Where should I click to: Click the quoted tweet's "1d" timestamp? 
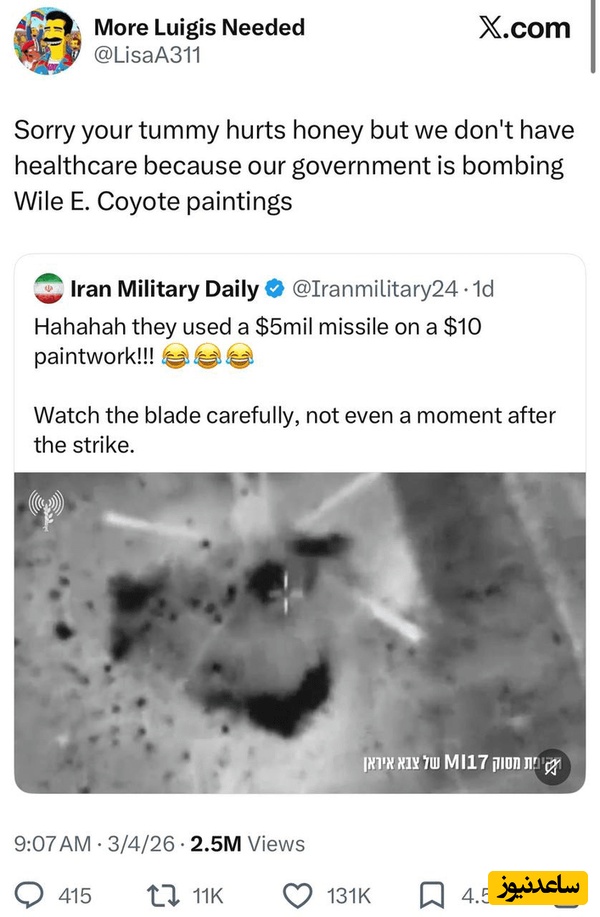[483, 290]
